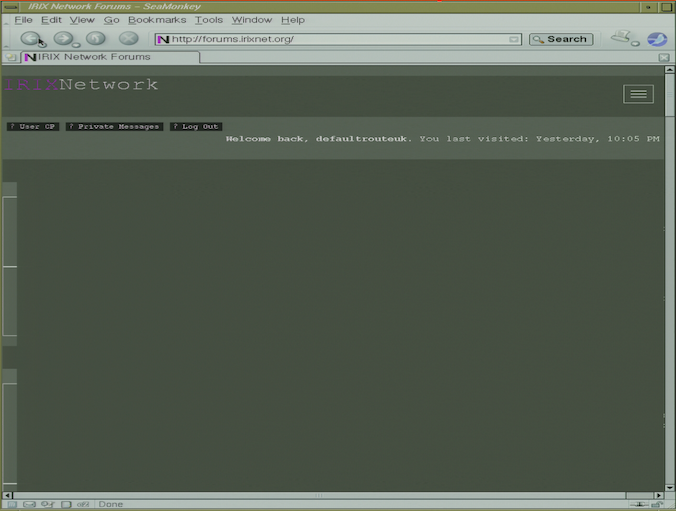Open the Forward button history dropdown arrow
The image size is (676, 511).
(x=76, y=45)
